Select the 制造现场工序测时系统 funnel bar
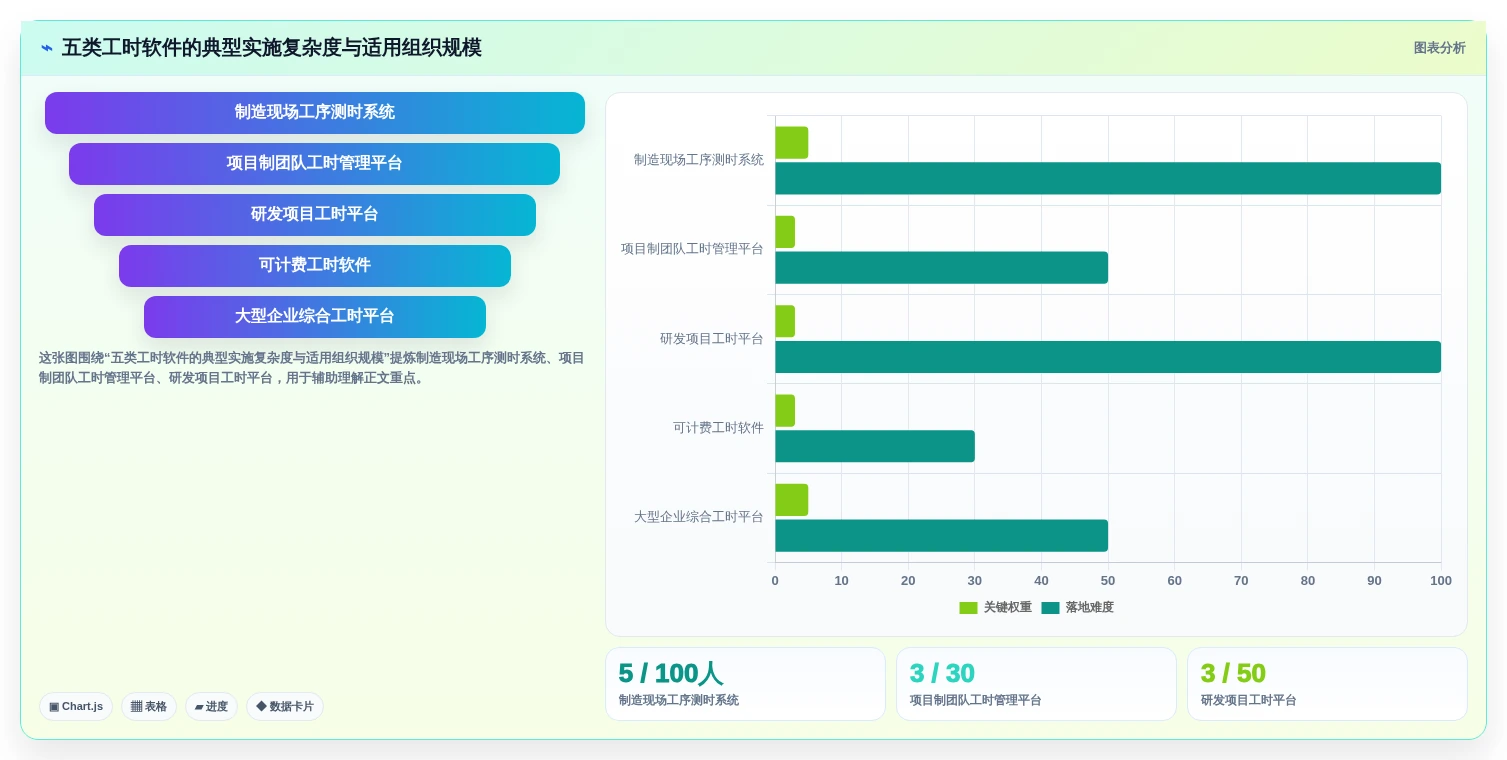Image resolution: width=1507 pixels, height=760 pixels. click(x=315, y=113)
